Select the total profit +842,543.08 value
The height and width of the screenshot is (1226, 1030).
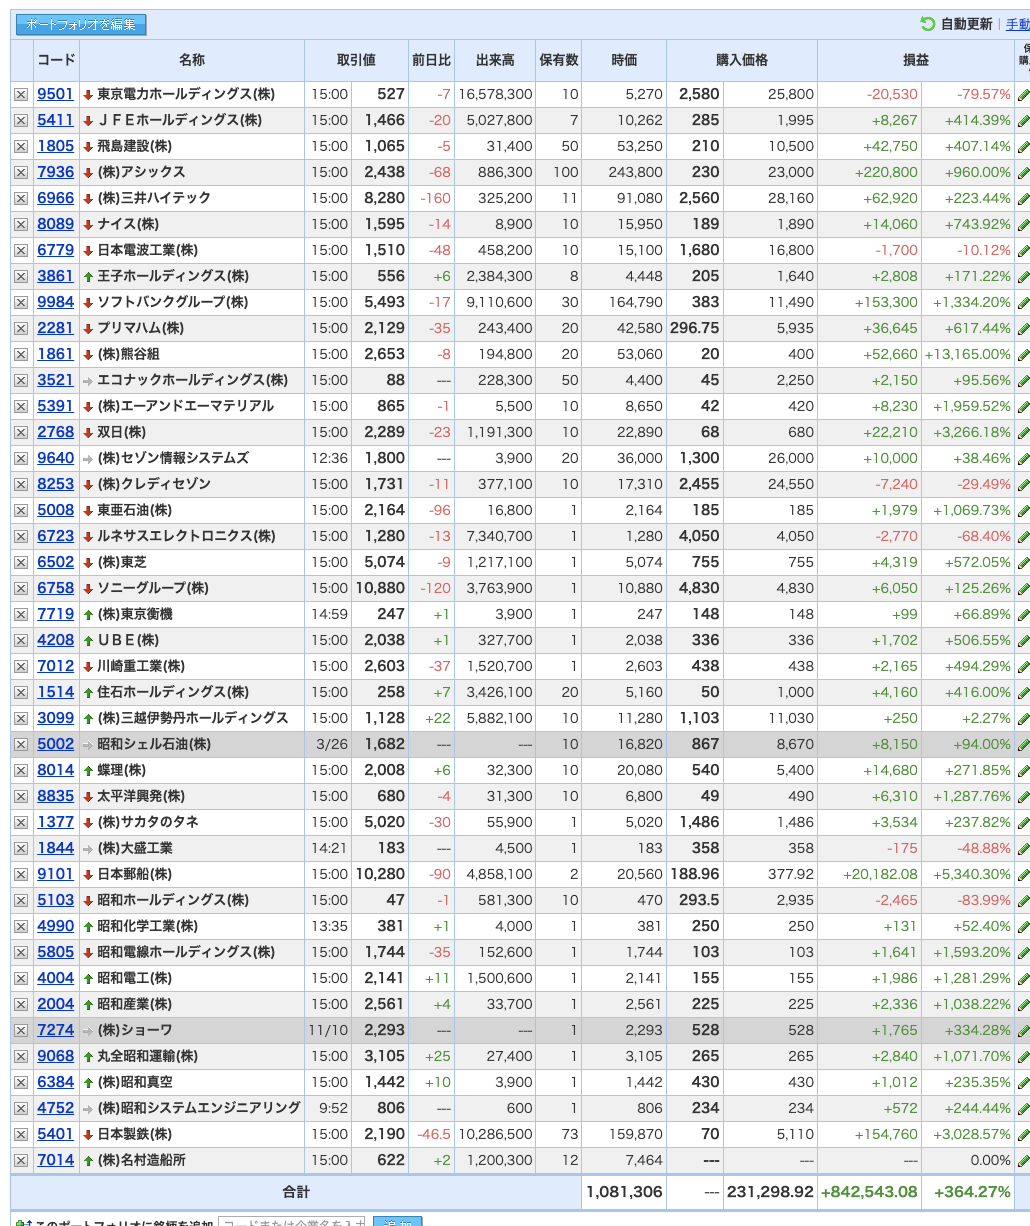(869, 1192)
